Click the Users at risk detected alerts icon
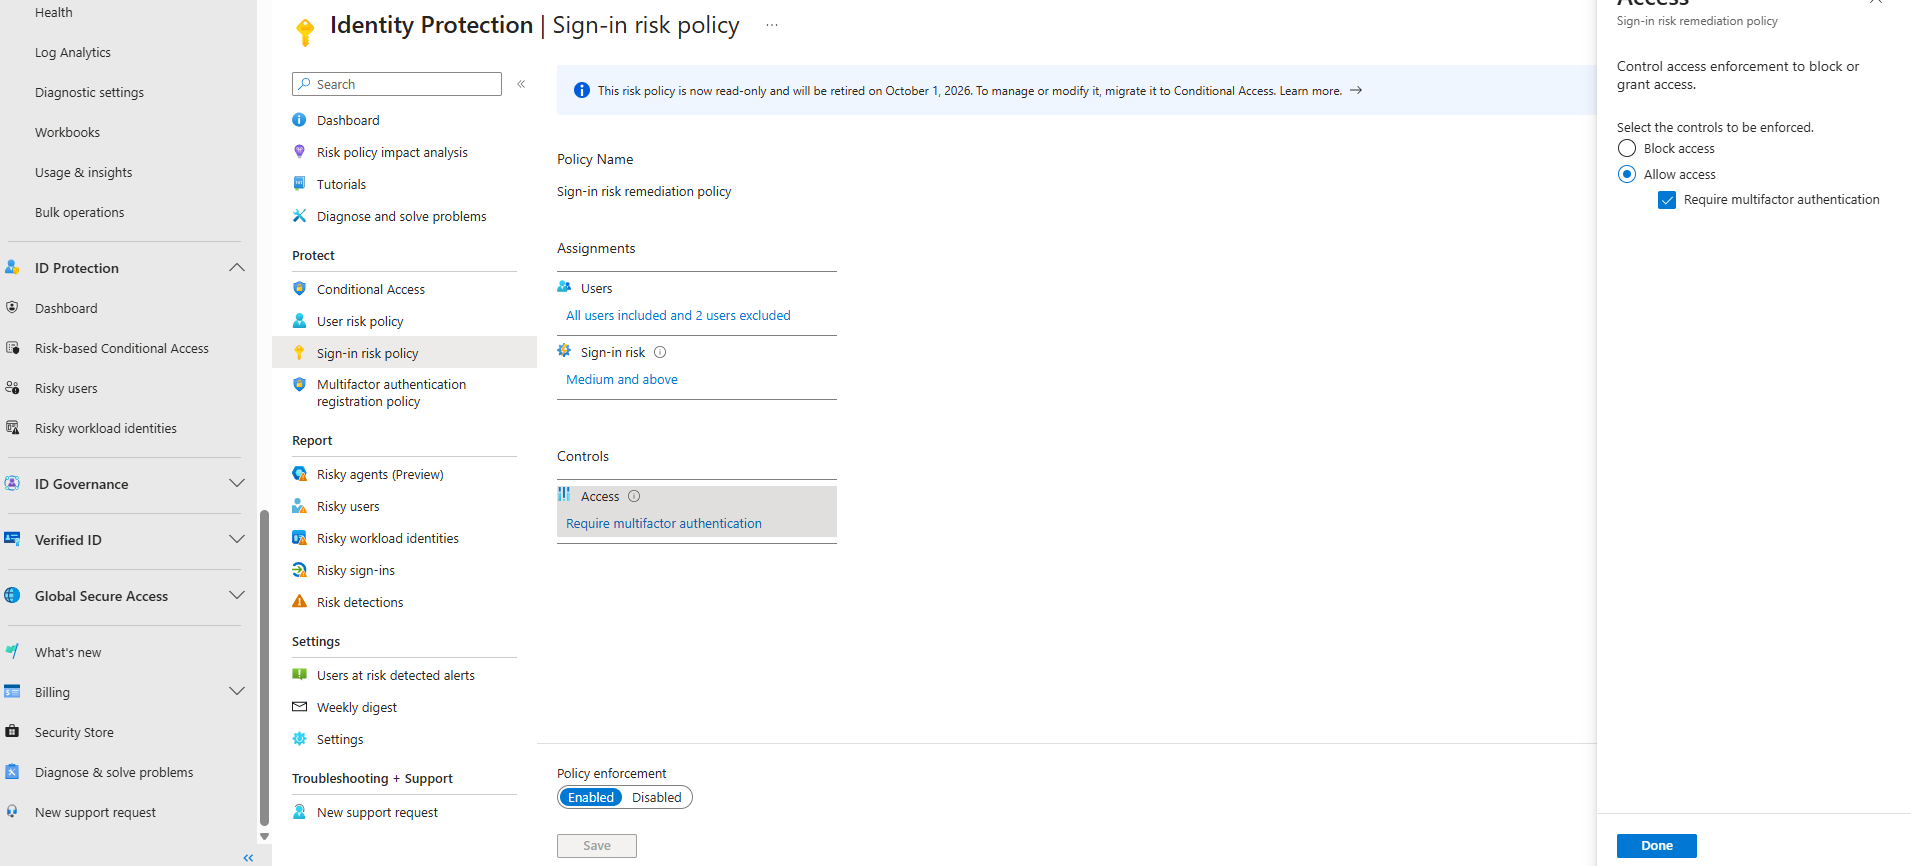This screenshot has width=1911, height=866. coord(299,675)
